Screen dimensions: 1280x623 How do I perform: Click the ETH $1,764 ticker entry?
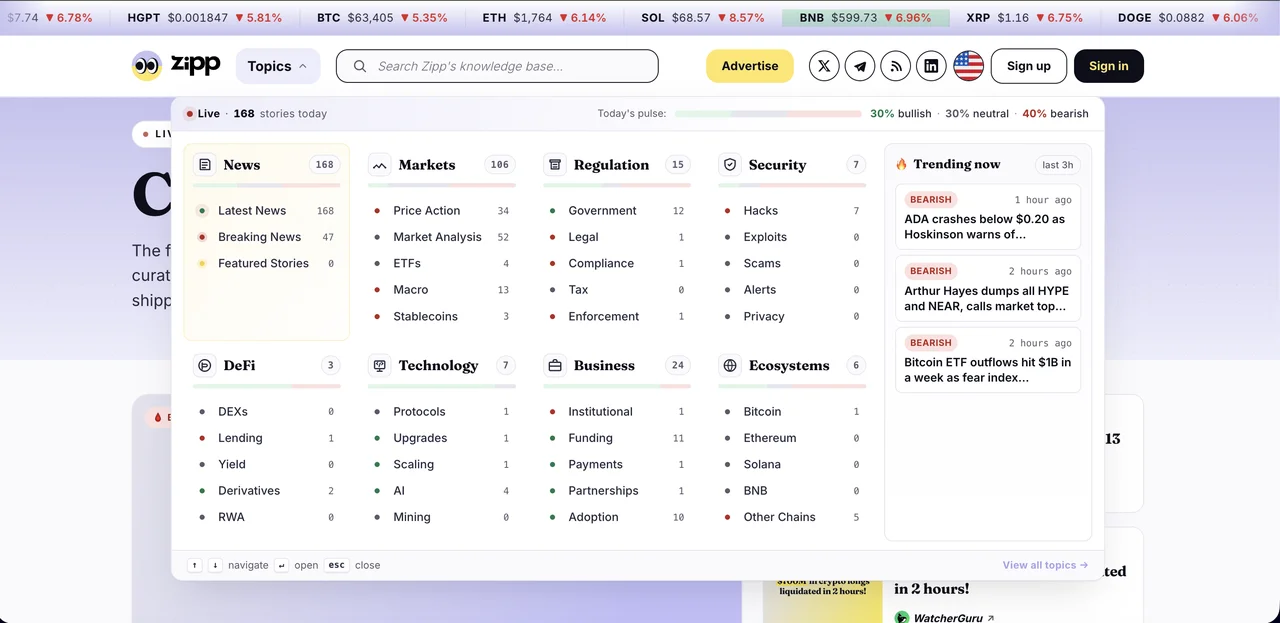(543, 18)
